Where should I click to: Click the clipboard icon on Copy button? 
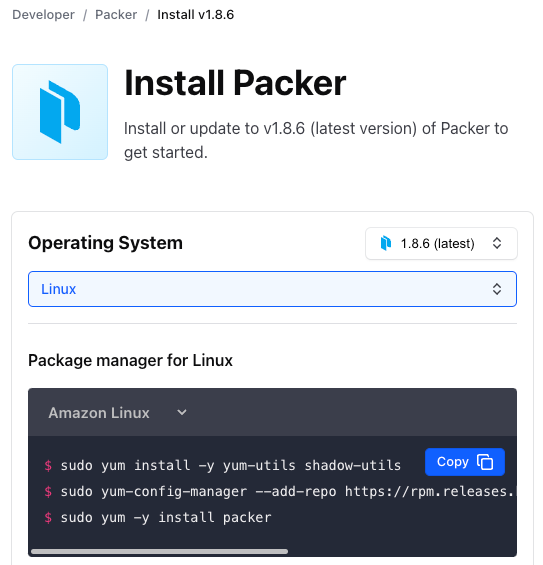(x=485, y=462)
